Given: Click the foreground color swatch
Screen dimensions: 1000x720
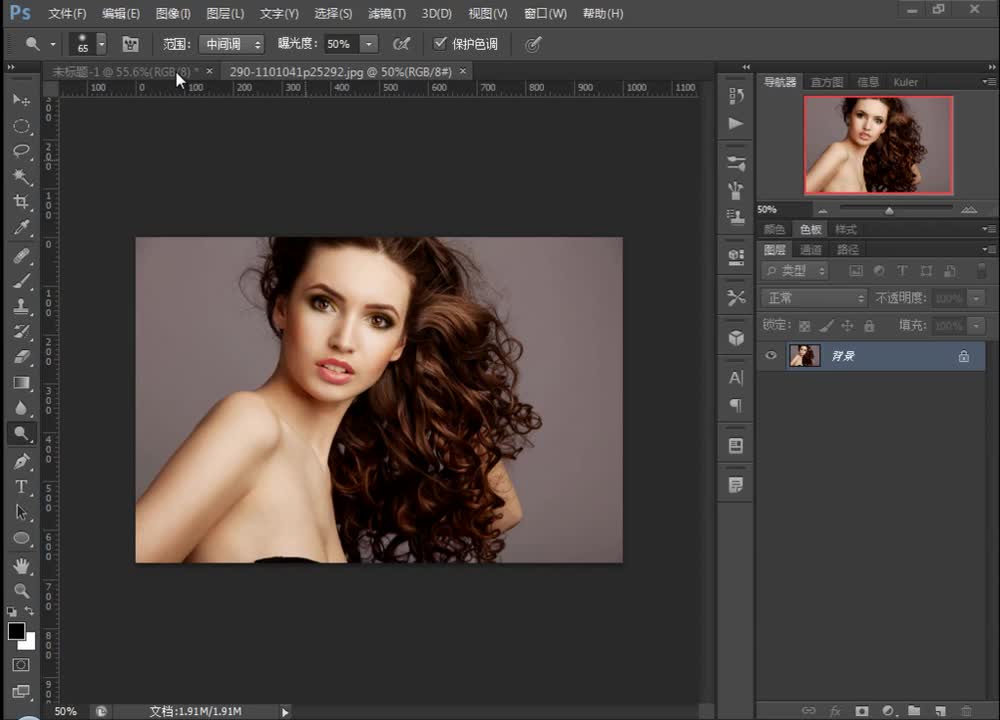Looking at the screenshot, I should (x=16, y=631).
